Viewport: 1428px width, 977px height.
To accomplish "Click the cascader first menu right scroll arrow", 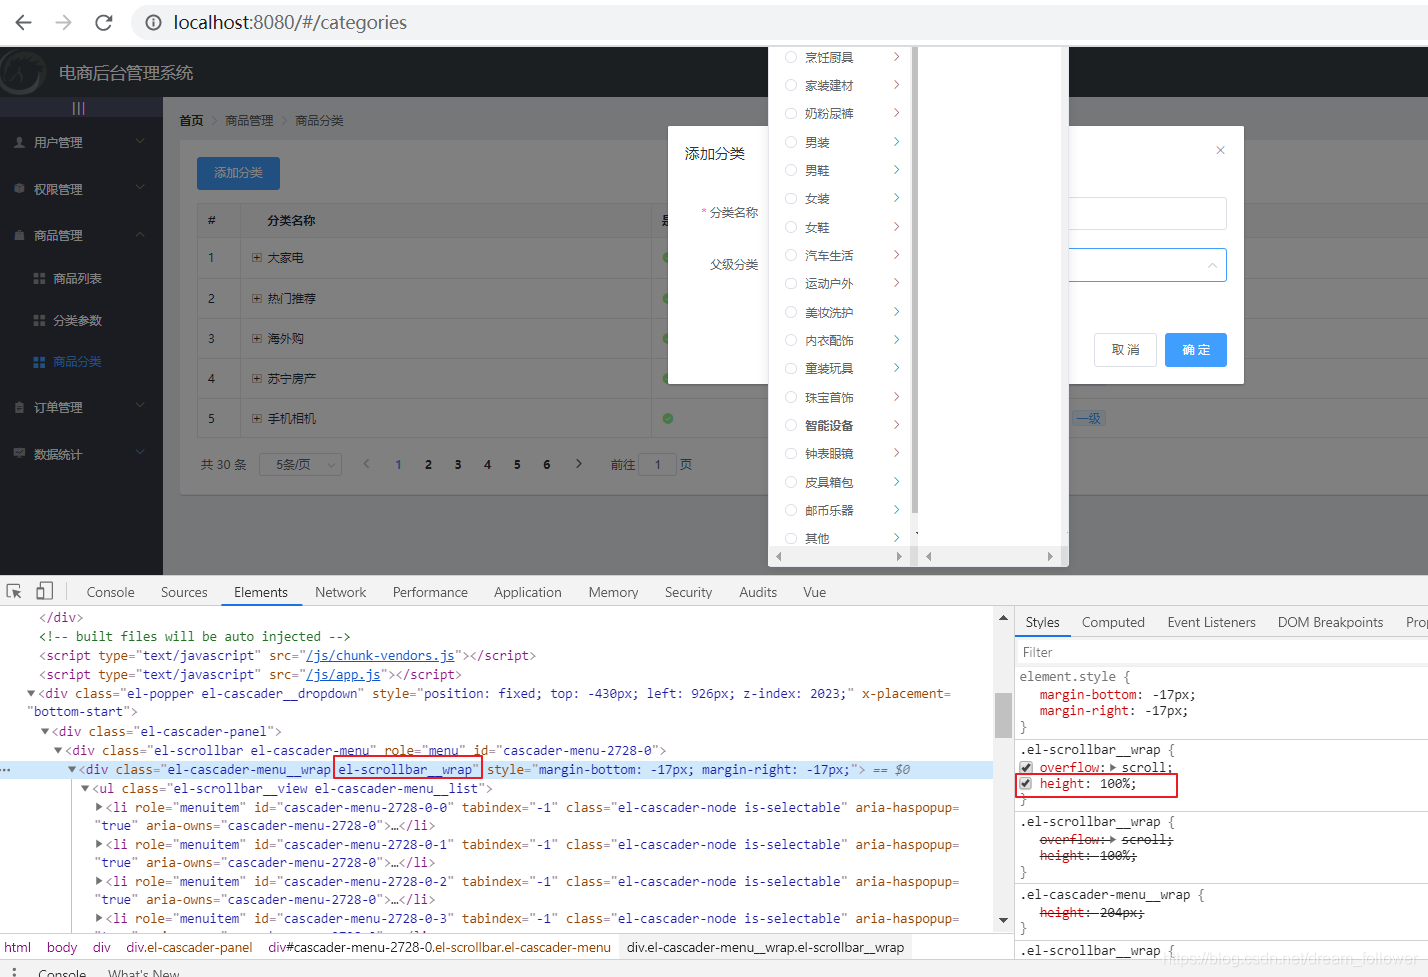I will (899, 556).
